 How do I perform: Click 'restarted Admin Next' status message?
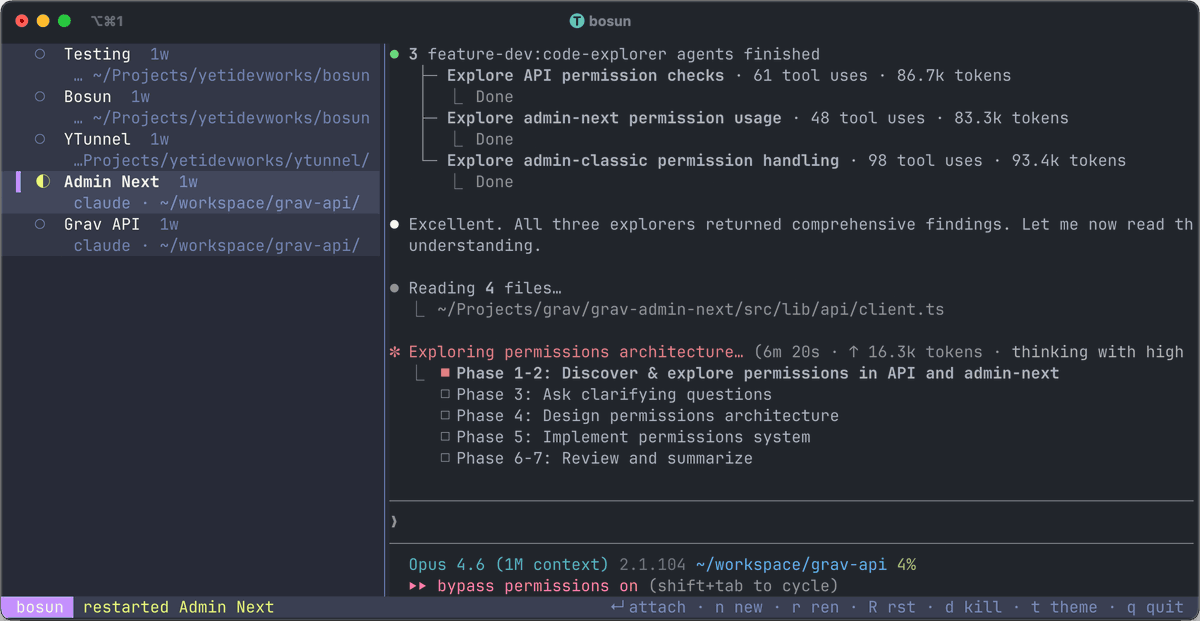pyautogui.click(x=178, y=607)
